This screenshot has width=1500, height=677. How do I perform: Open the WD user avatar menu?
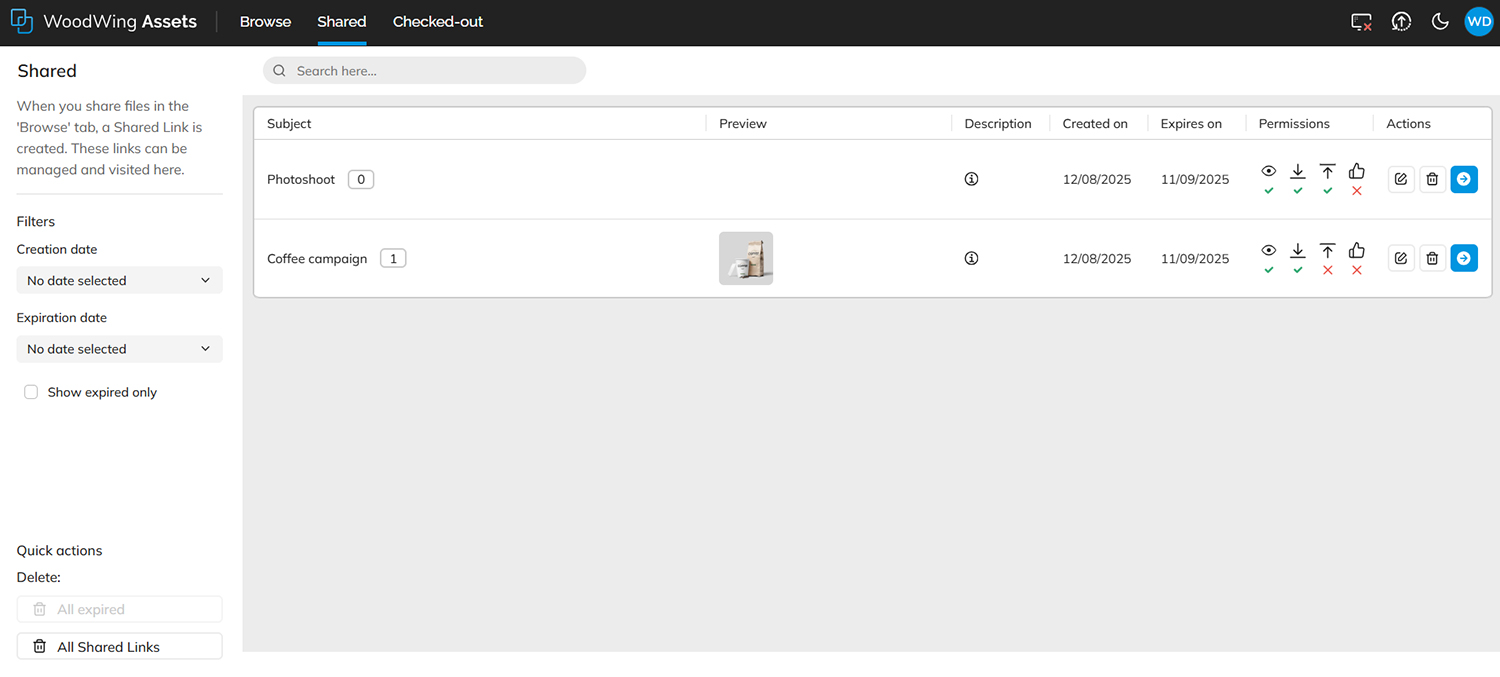pyautogui.click(x=1479, y=21)
